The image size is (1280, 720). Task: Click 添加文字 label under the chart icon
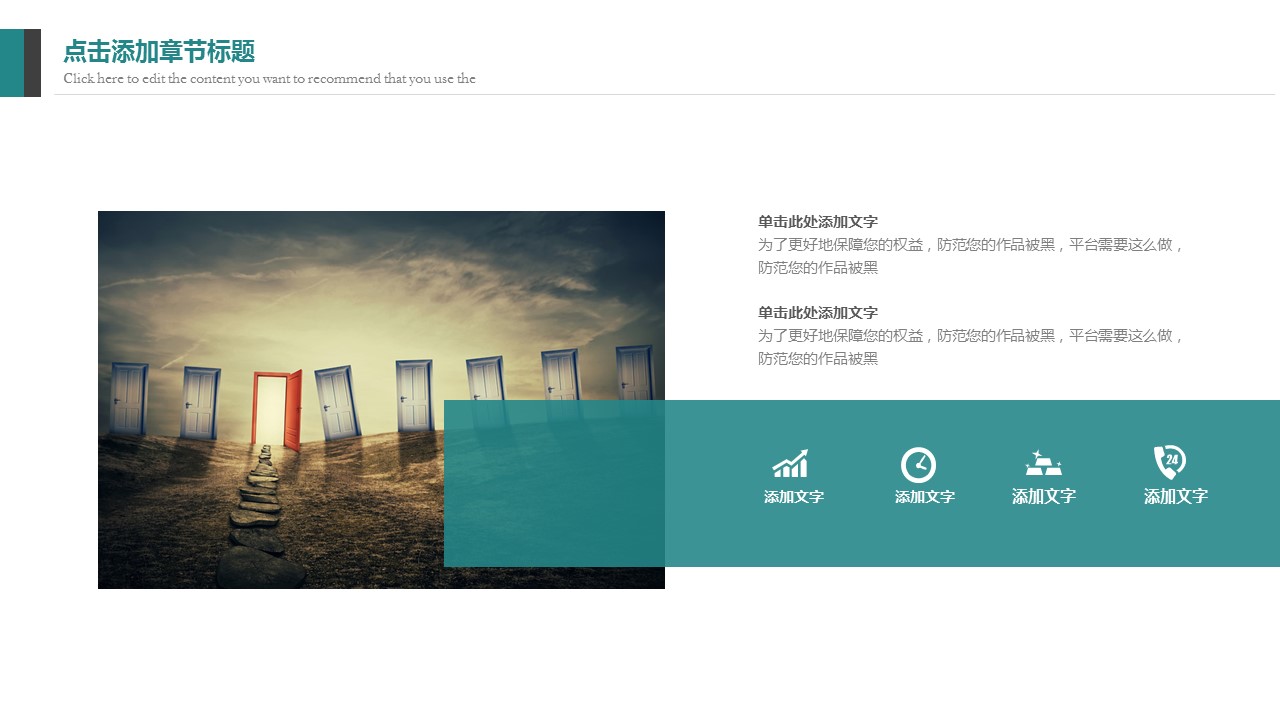[793, 497]
